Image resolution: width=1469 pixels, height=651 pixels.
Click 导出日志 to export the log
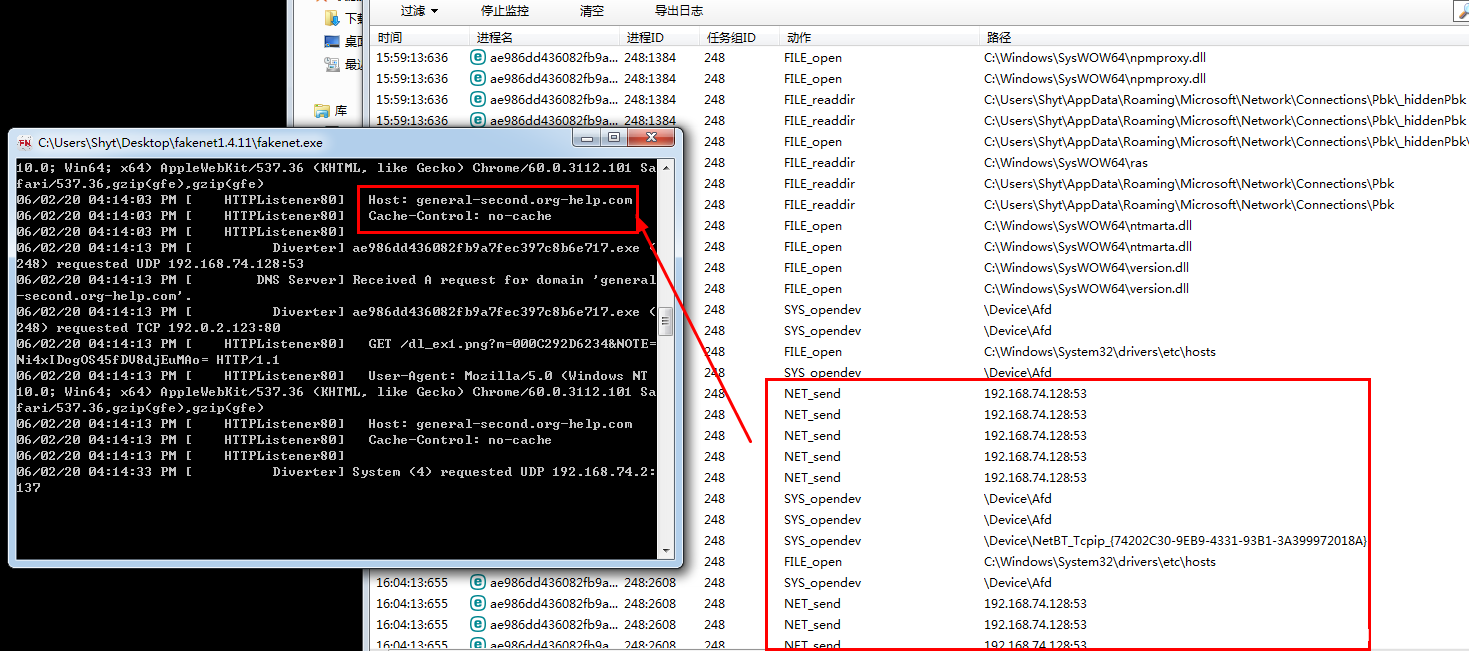678,11
